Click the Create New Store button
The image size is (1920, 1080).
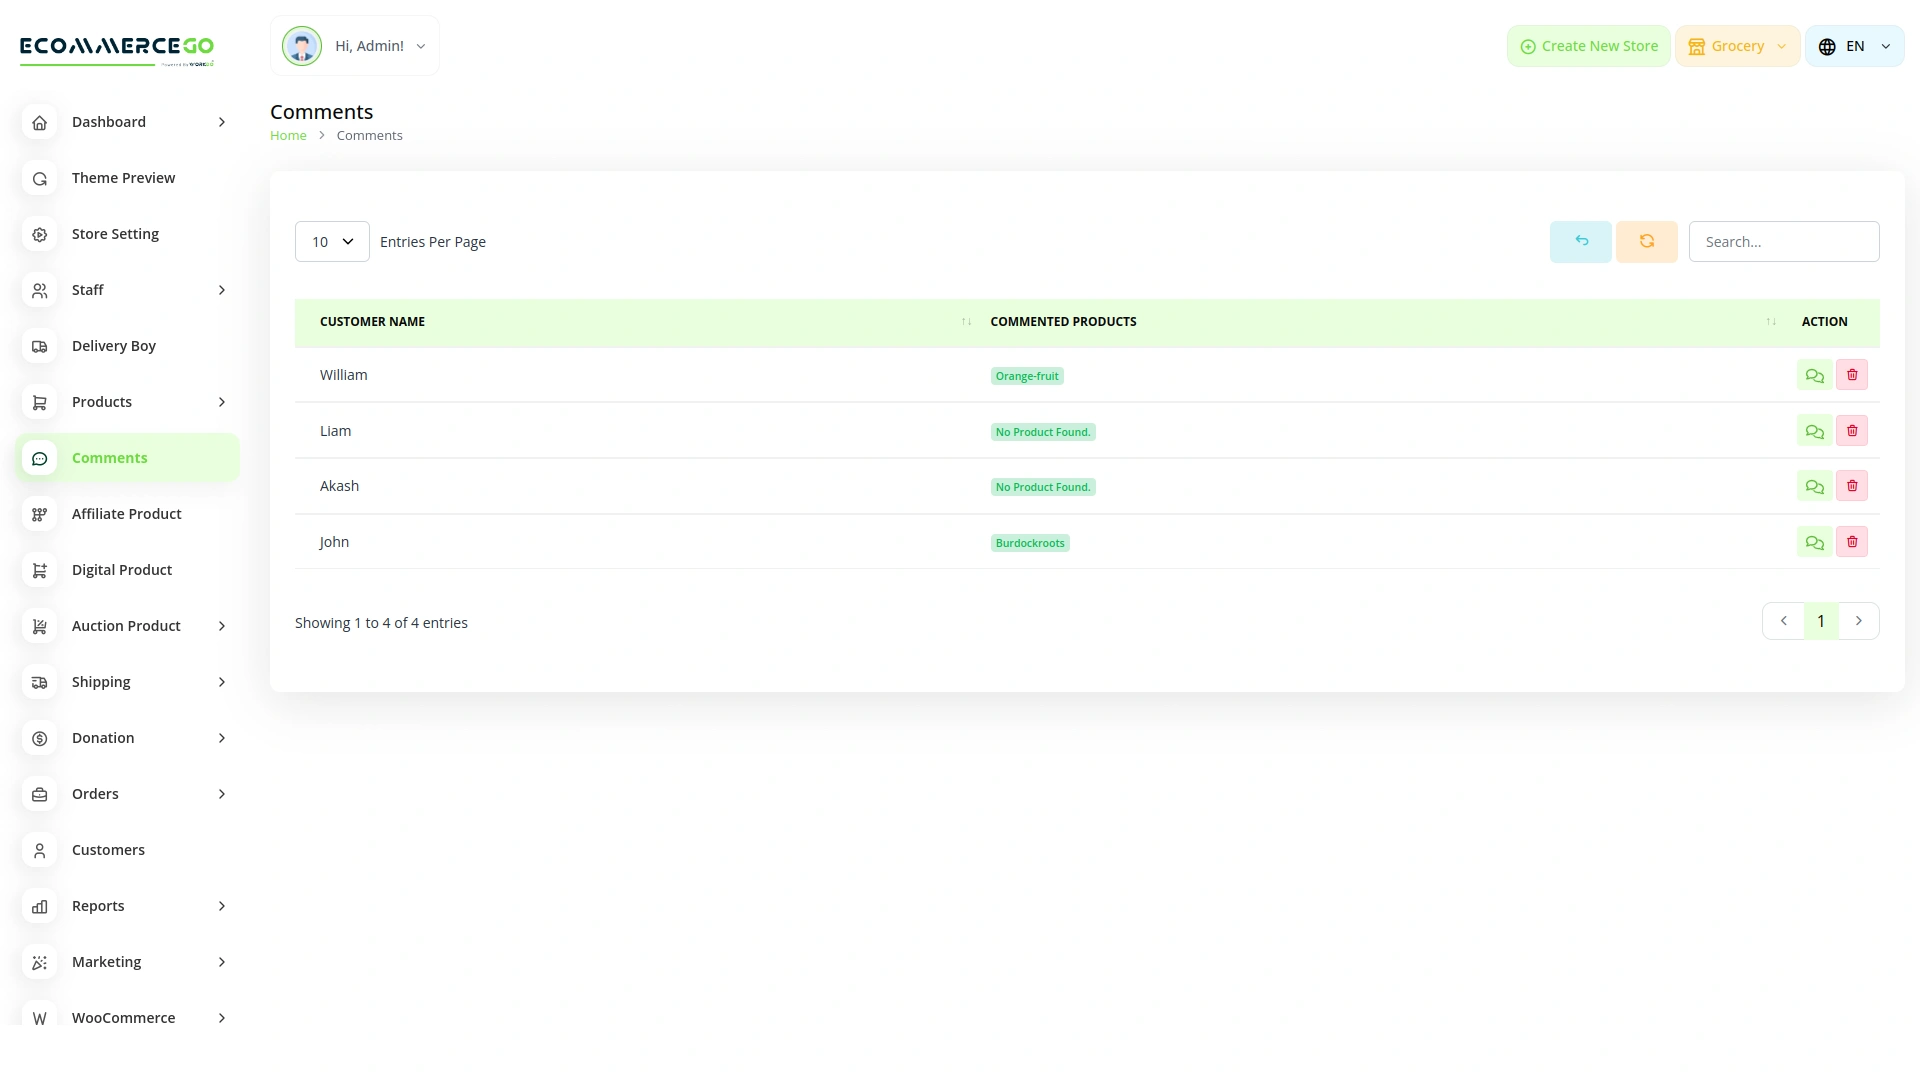coord(1588,46)
